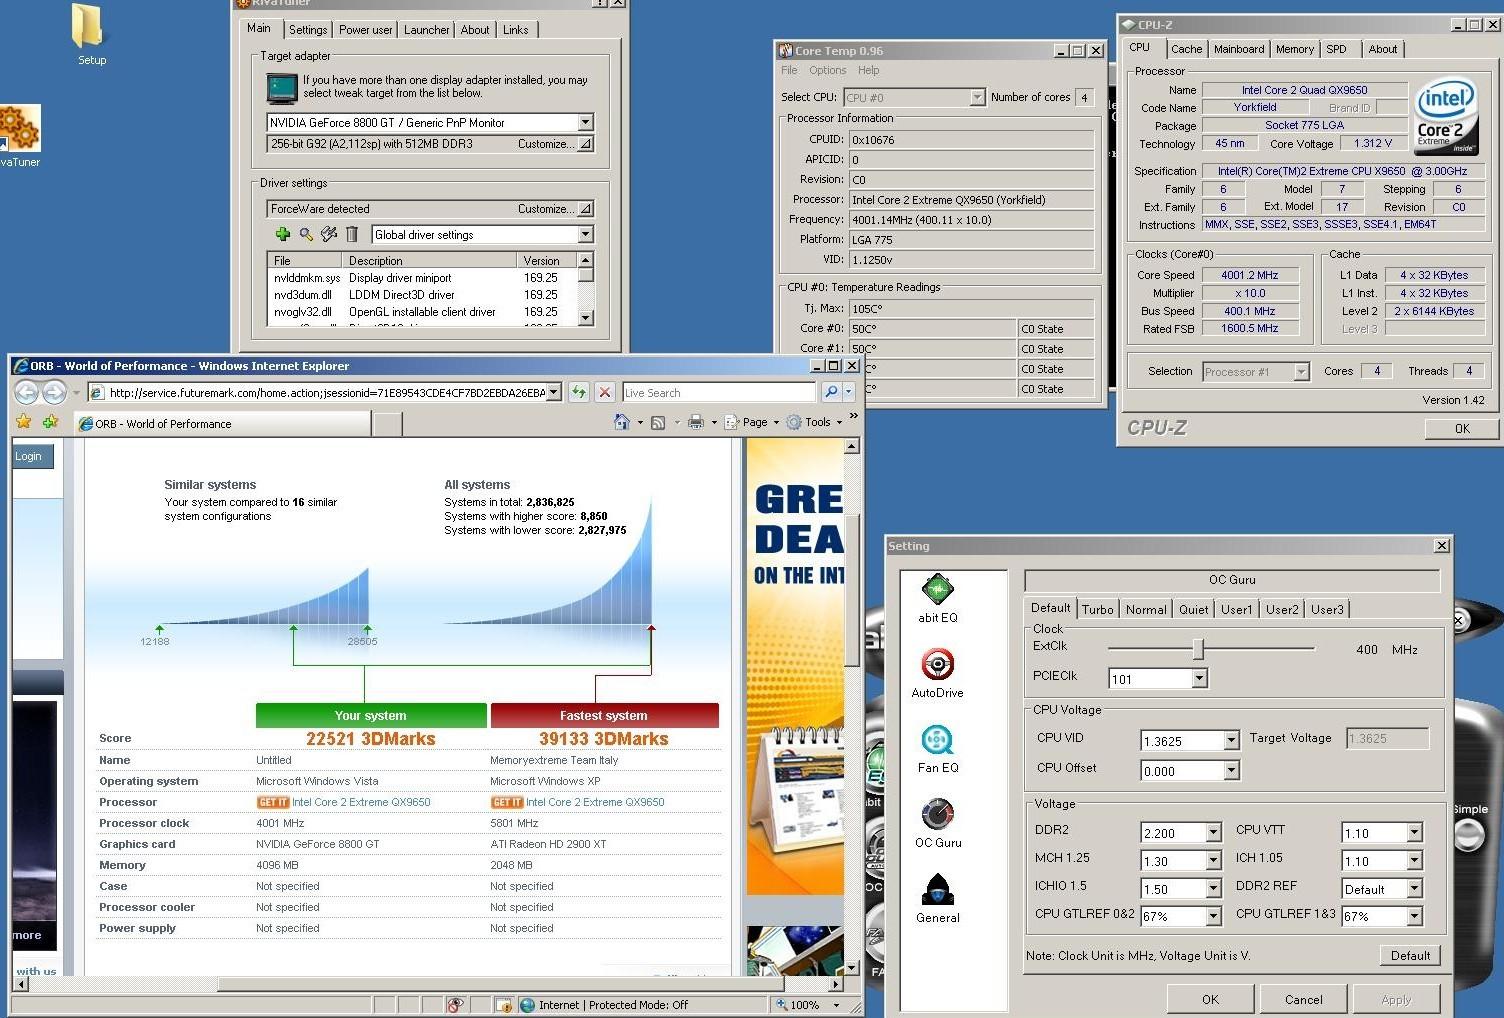Open the NVIDIA GeForce 8800 GT adapter dropdown

(585, 122)
